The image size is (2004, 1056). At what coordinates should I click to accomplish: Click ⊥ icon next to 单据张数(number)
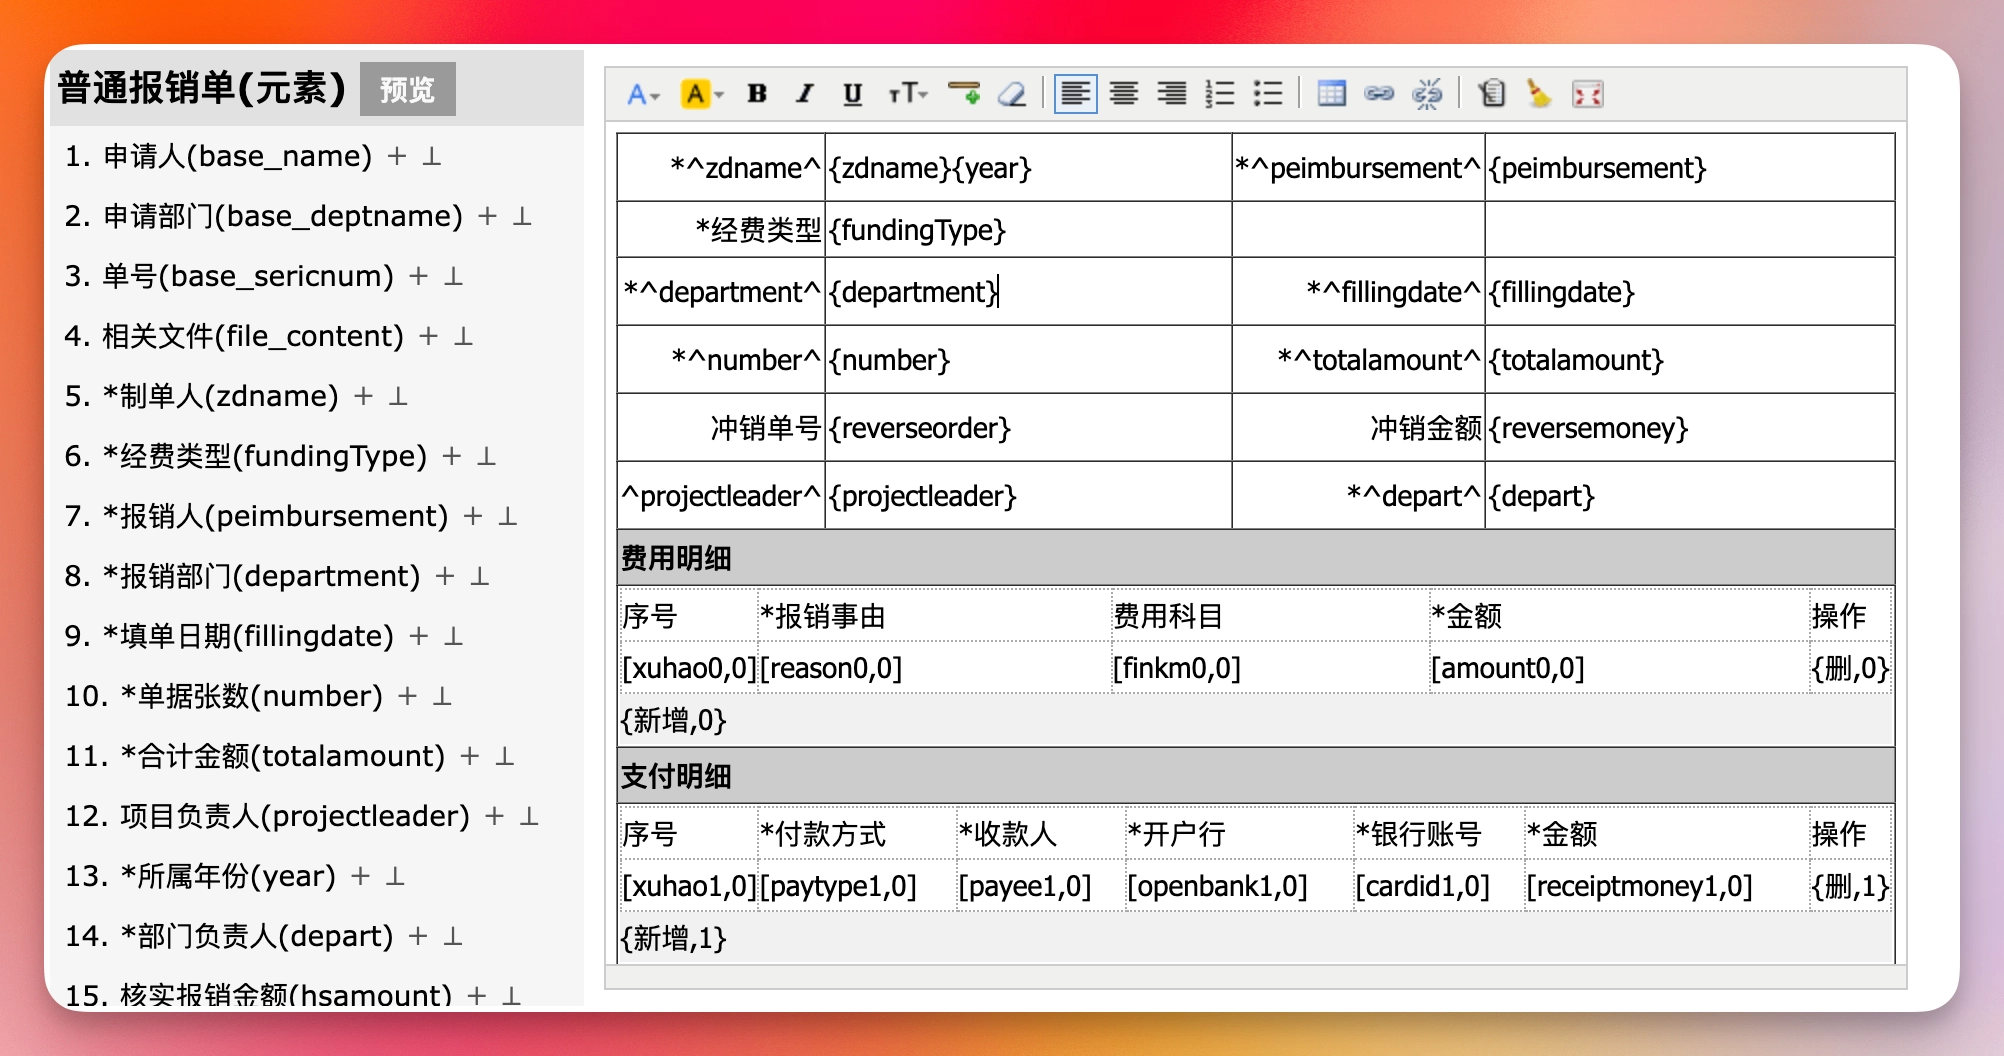click(x=442, y=696)
